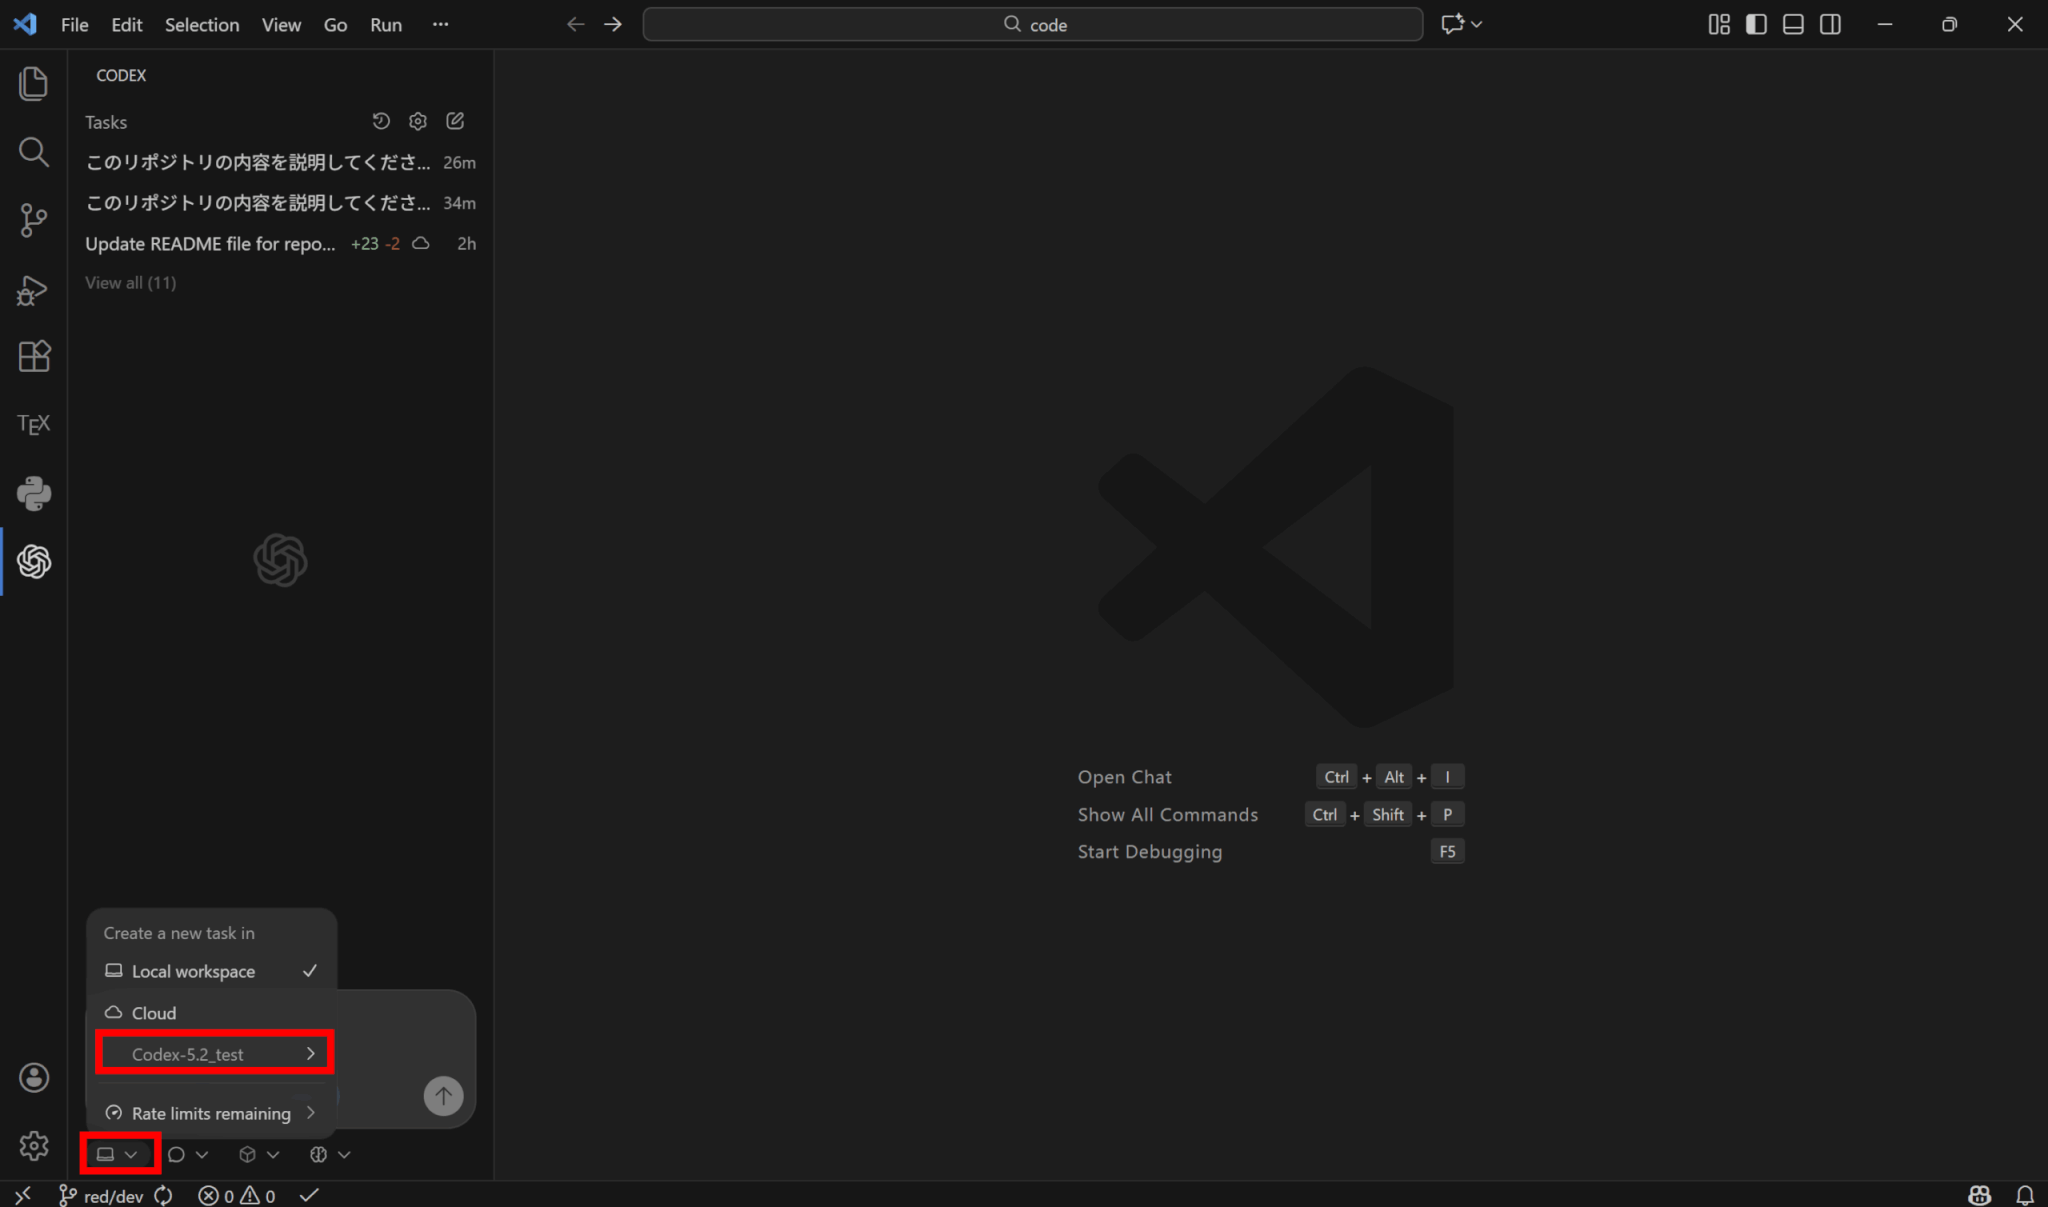Click the new task edit icon
The height and width of the screenshot is (1207, 2048).
click(x=455, y=121)
